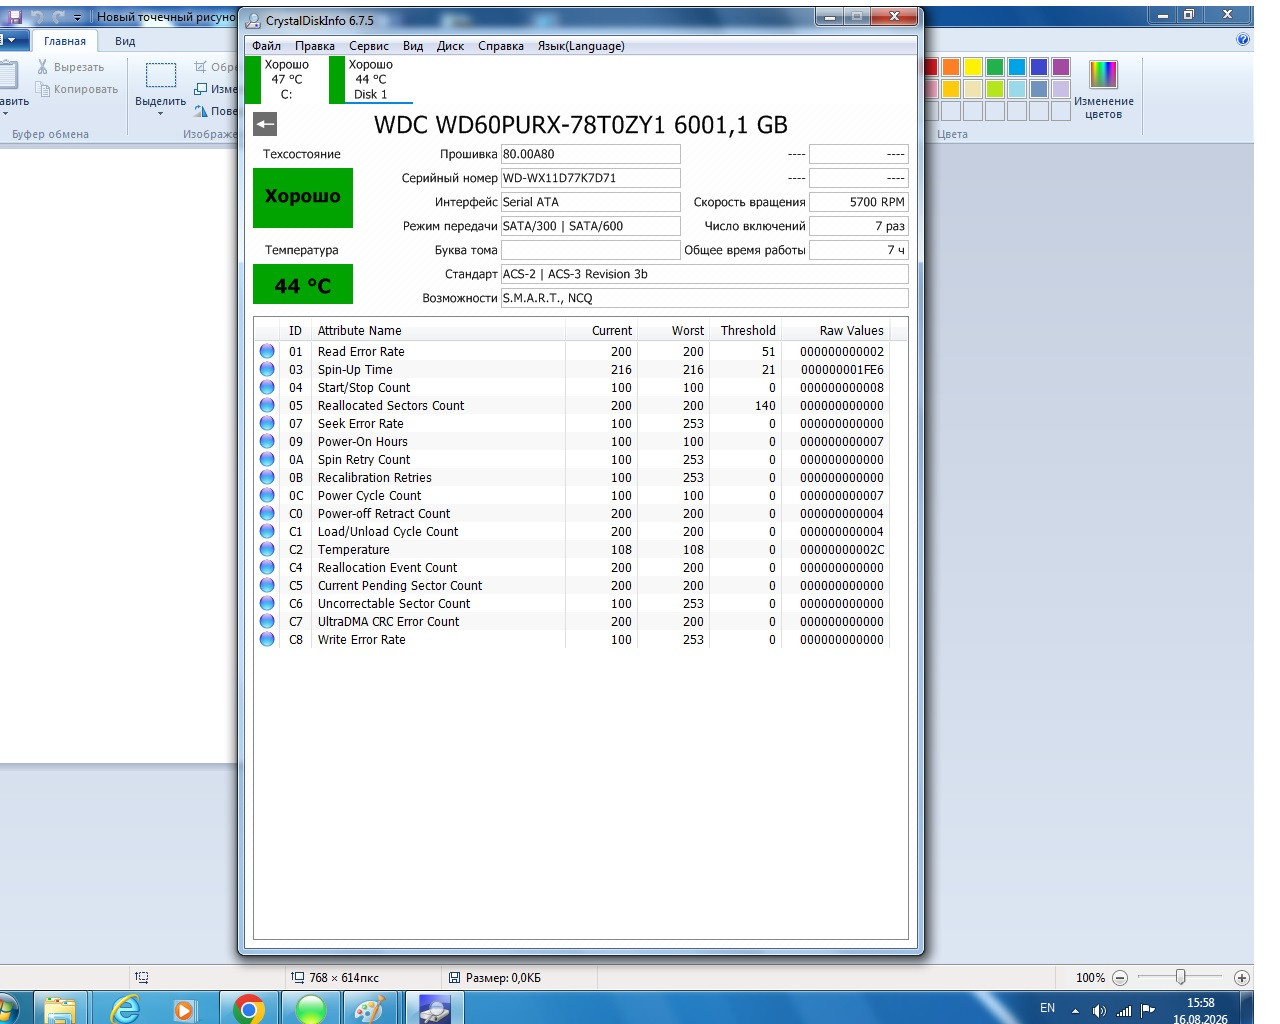
Task: Zoom out with the Paint minus button
Action: point(1120,978)
